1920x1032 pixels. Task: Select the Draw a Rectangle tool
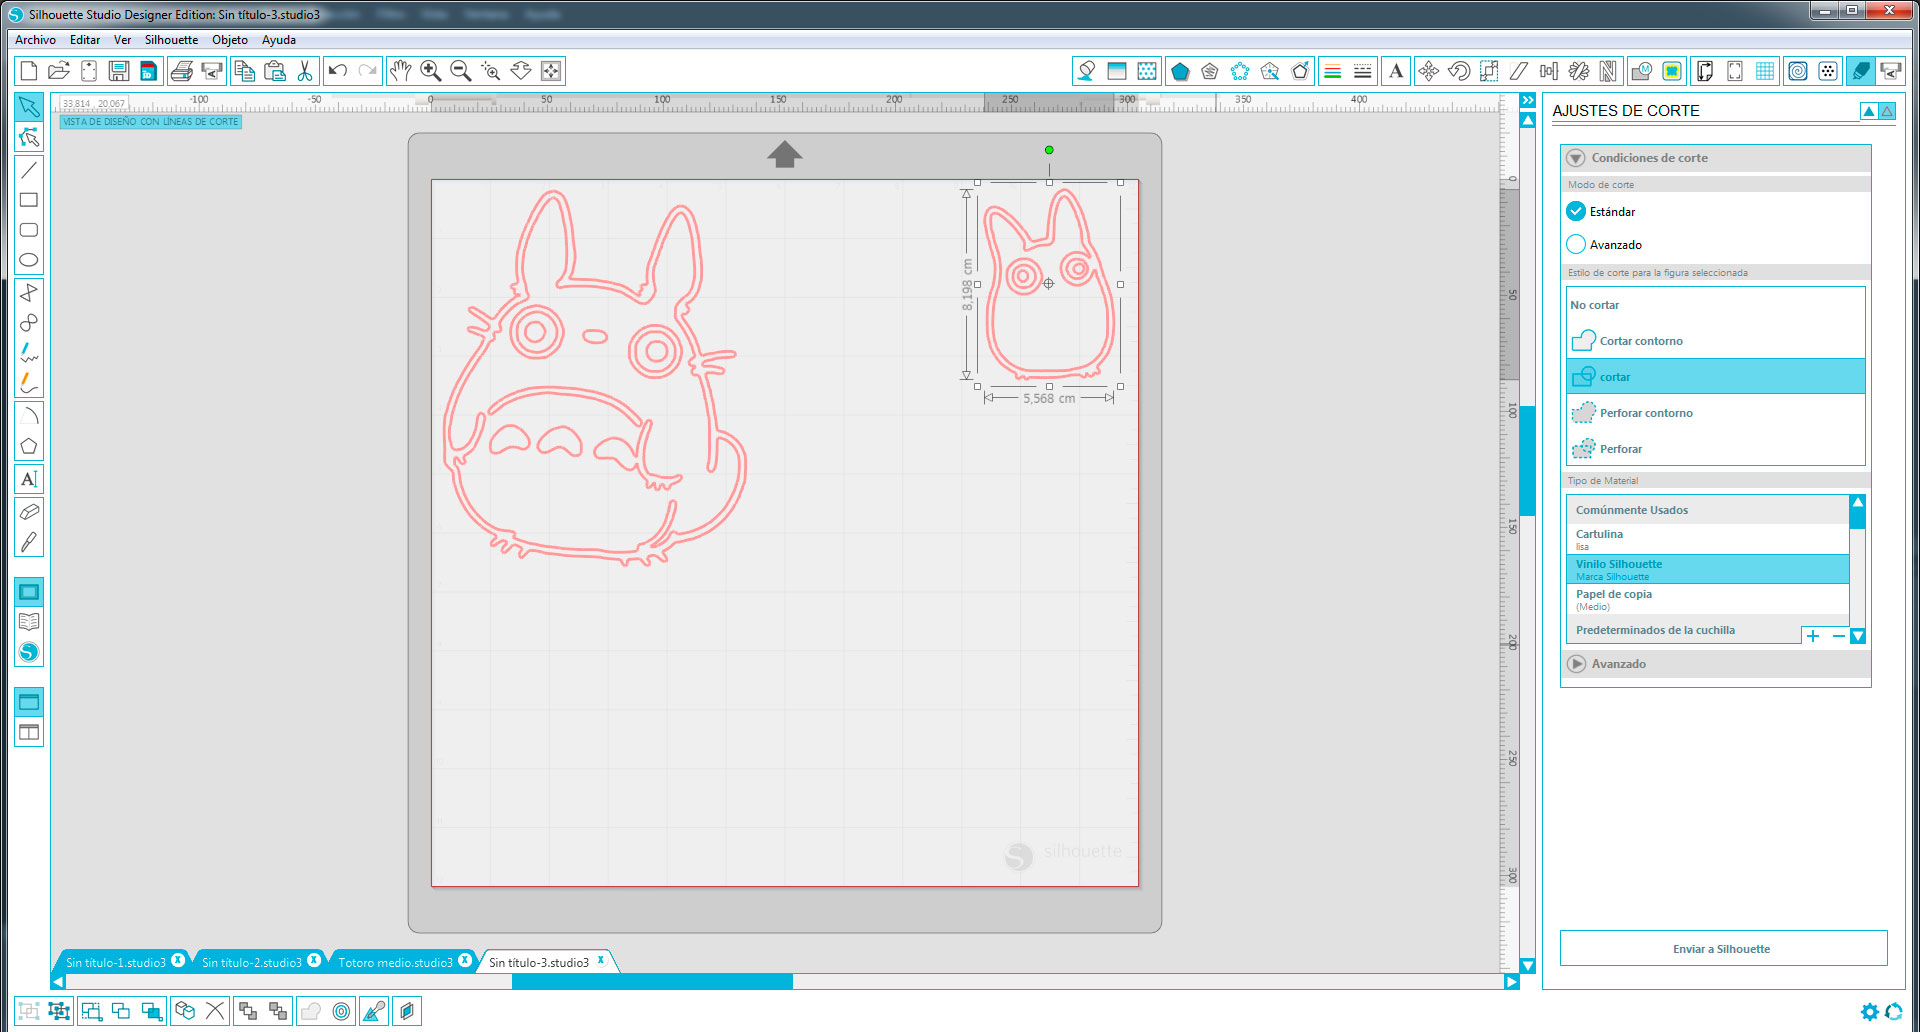(29, 200)
